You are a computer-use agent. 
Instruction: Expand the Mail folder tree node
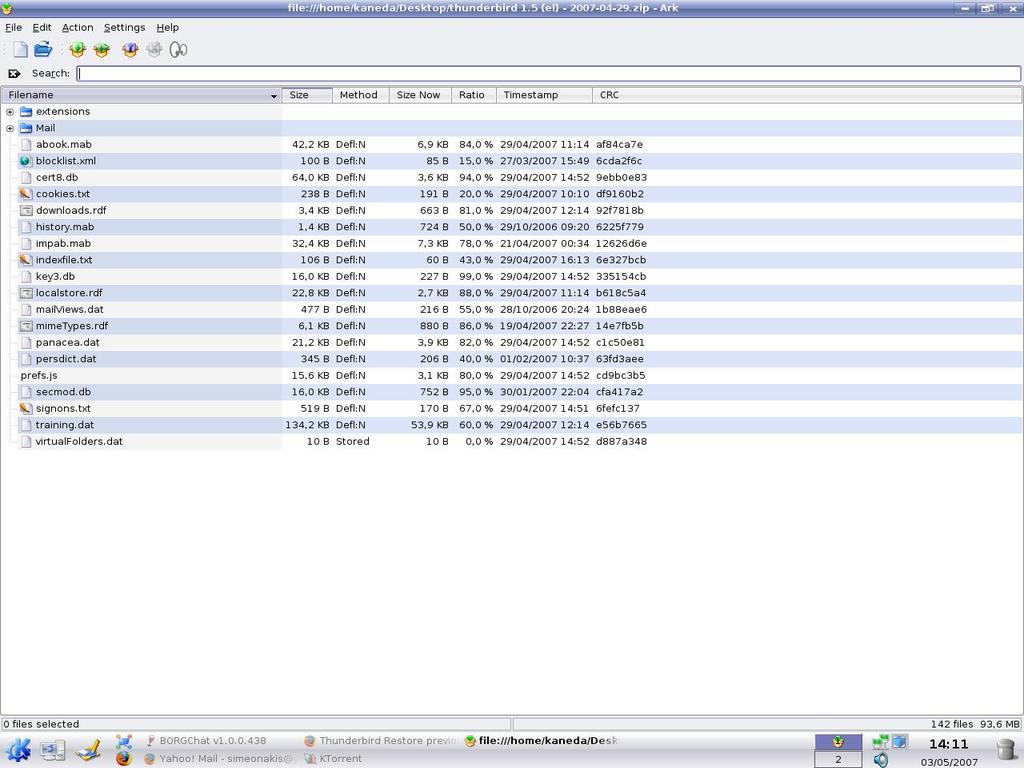click(10, 128)
